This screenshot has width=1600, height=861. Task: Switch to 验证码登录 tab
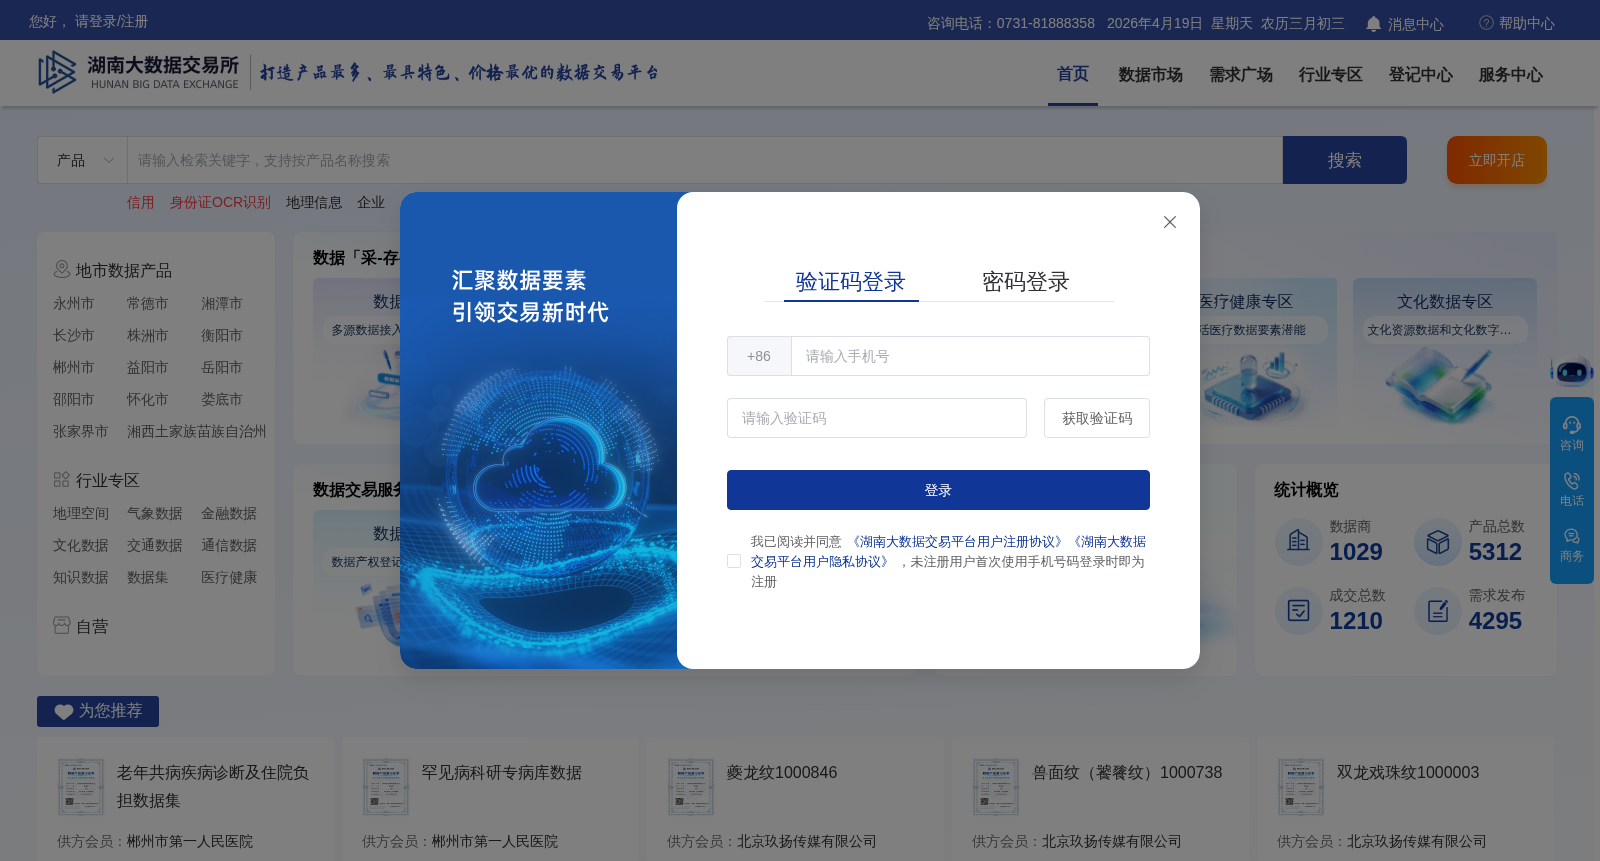pyautogui.click(x=851, y=282)
